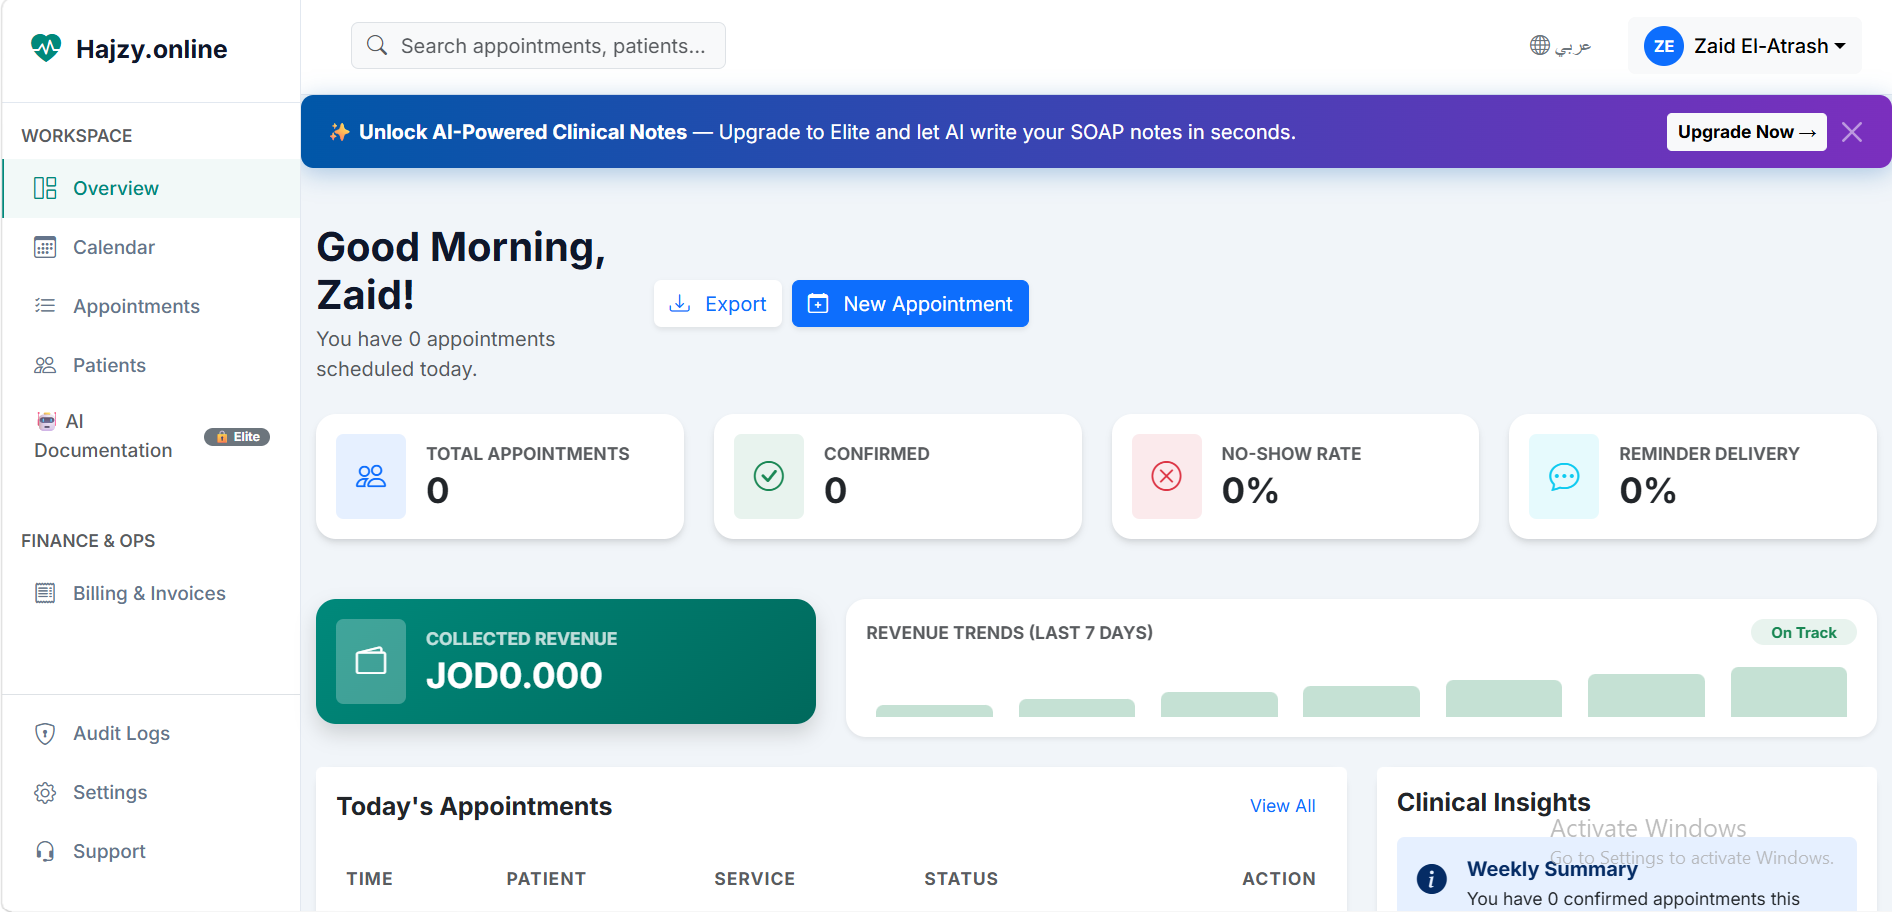Image resolution: width=1892 pixels, height=912 pixels.
Task: Click the Calendar icon in sidebar
Action: click(x=45, y=247)
